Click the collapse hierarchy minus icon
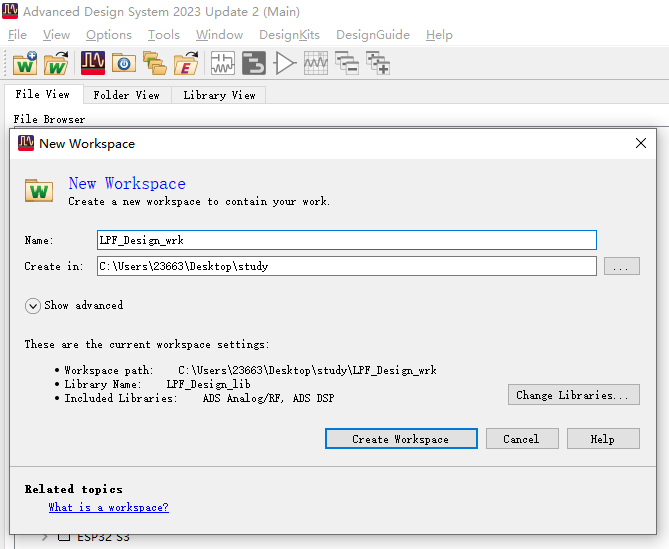 [346, 63]
